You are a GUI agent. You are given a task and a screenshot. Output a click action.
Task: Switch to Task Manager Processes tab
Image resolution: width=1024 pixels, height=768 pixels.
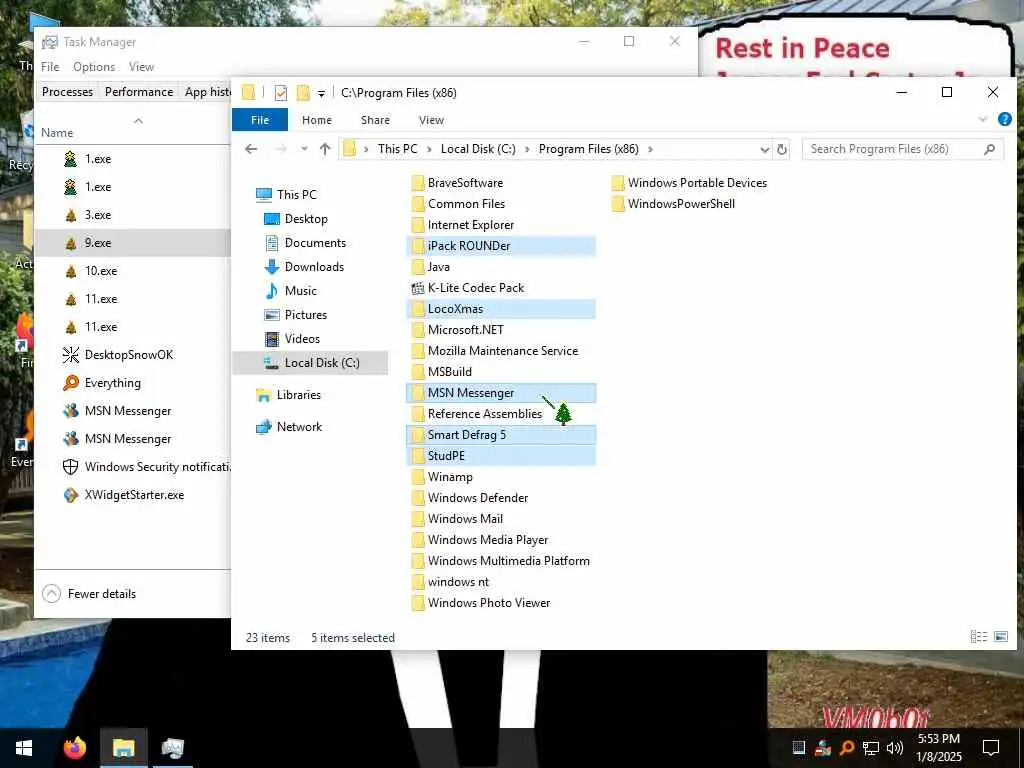point(67,92)
